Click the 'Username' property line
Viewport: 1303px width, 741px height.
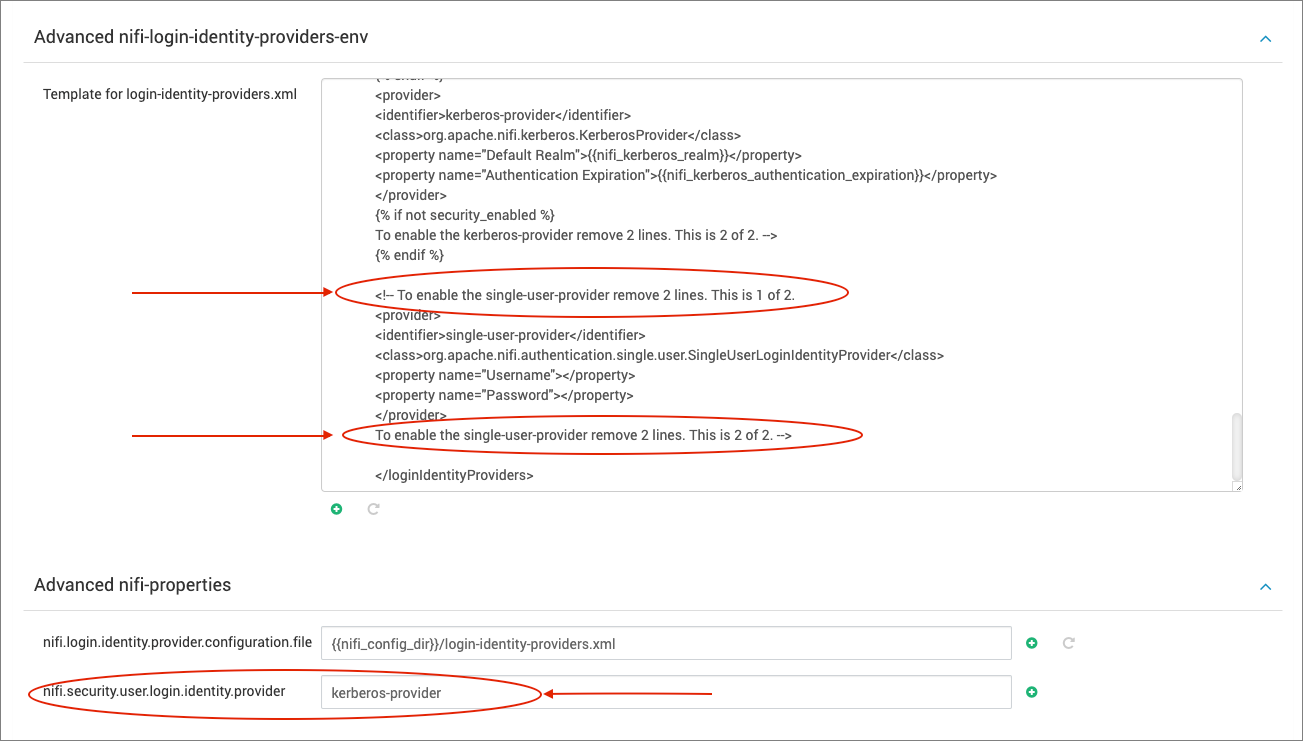click(505, 375)
